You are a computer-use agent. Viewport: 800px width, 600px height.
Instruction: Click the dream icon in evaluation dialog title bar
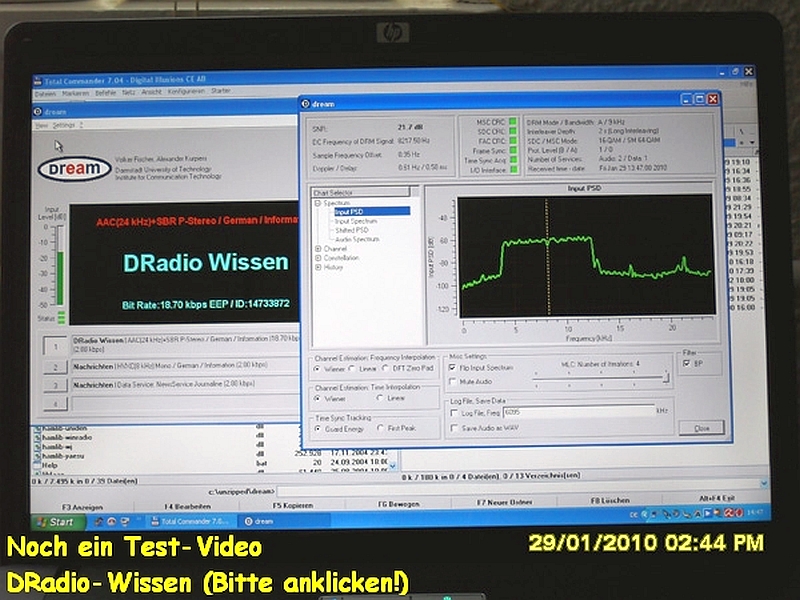click(306, 104)
